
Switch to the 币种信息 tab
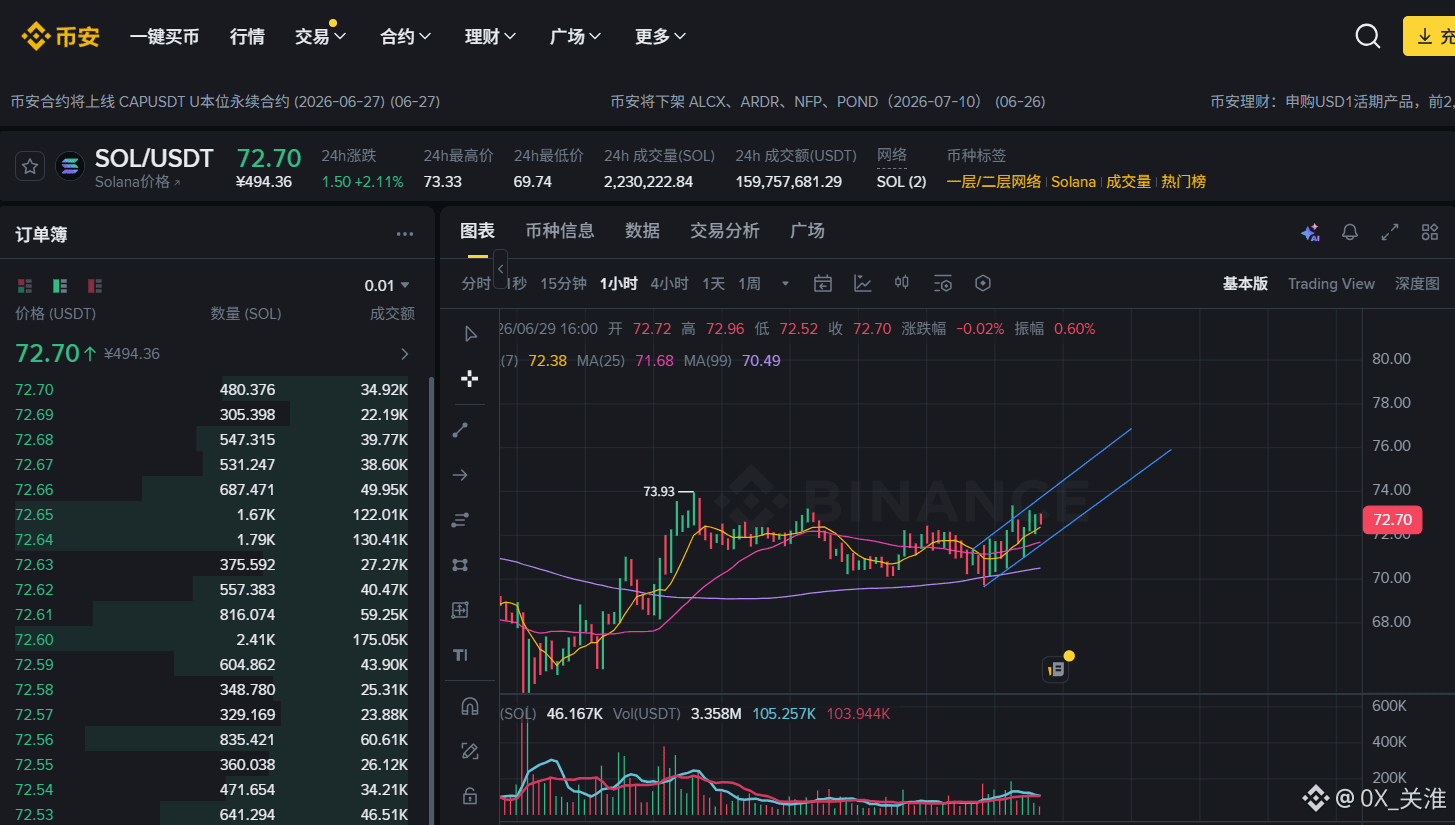(560, 231)
